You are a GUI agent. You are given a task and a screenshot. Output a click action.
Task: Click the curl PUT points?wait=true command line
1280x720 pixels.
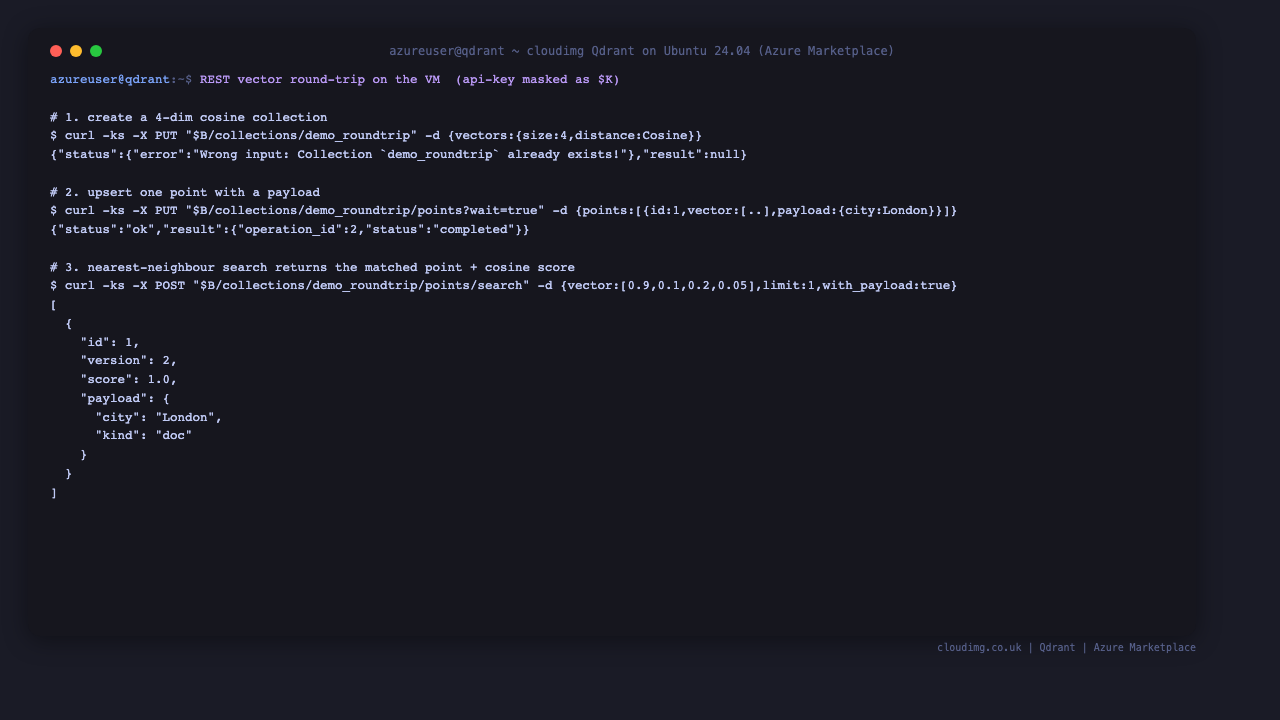(504, 210)
